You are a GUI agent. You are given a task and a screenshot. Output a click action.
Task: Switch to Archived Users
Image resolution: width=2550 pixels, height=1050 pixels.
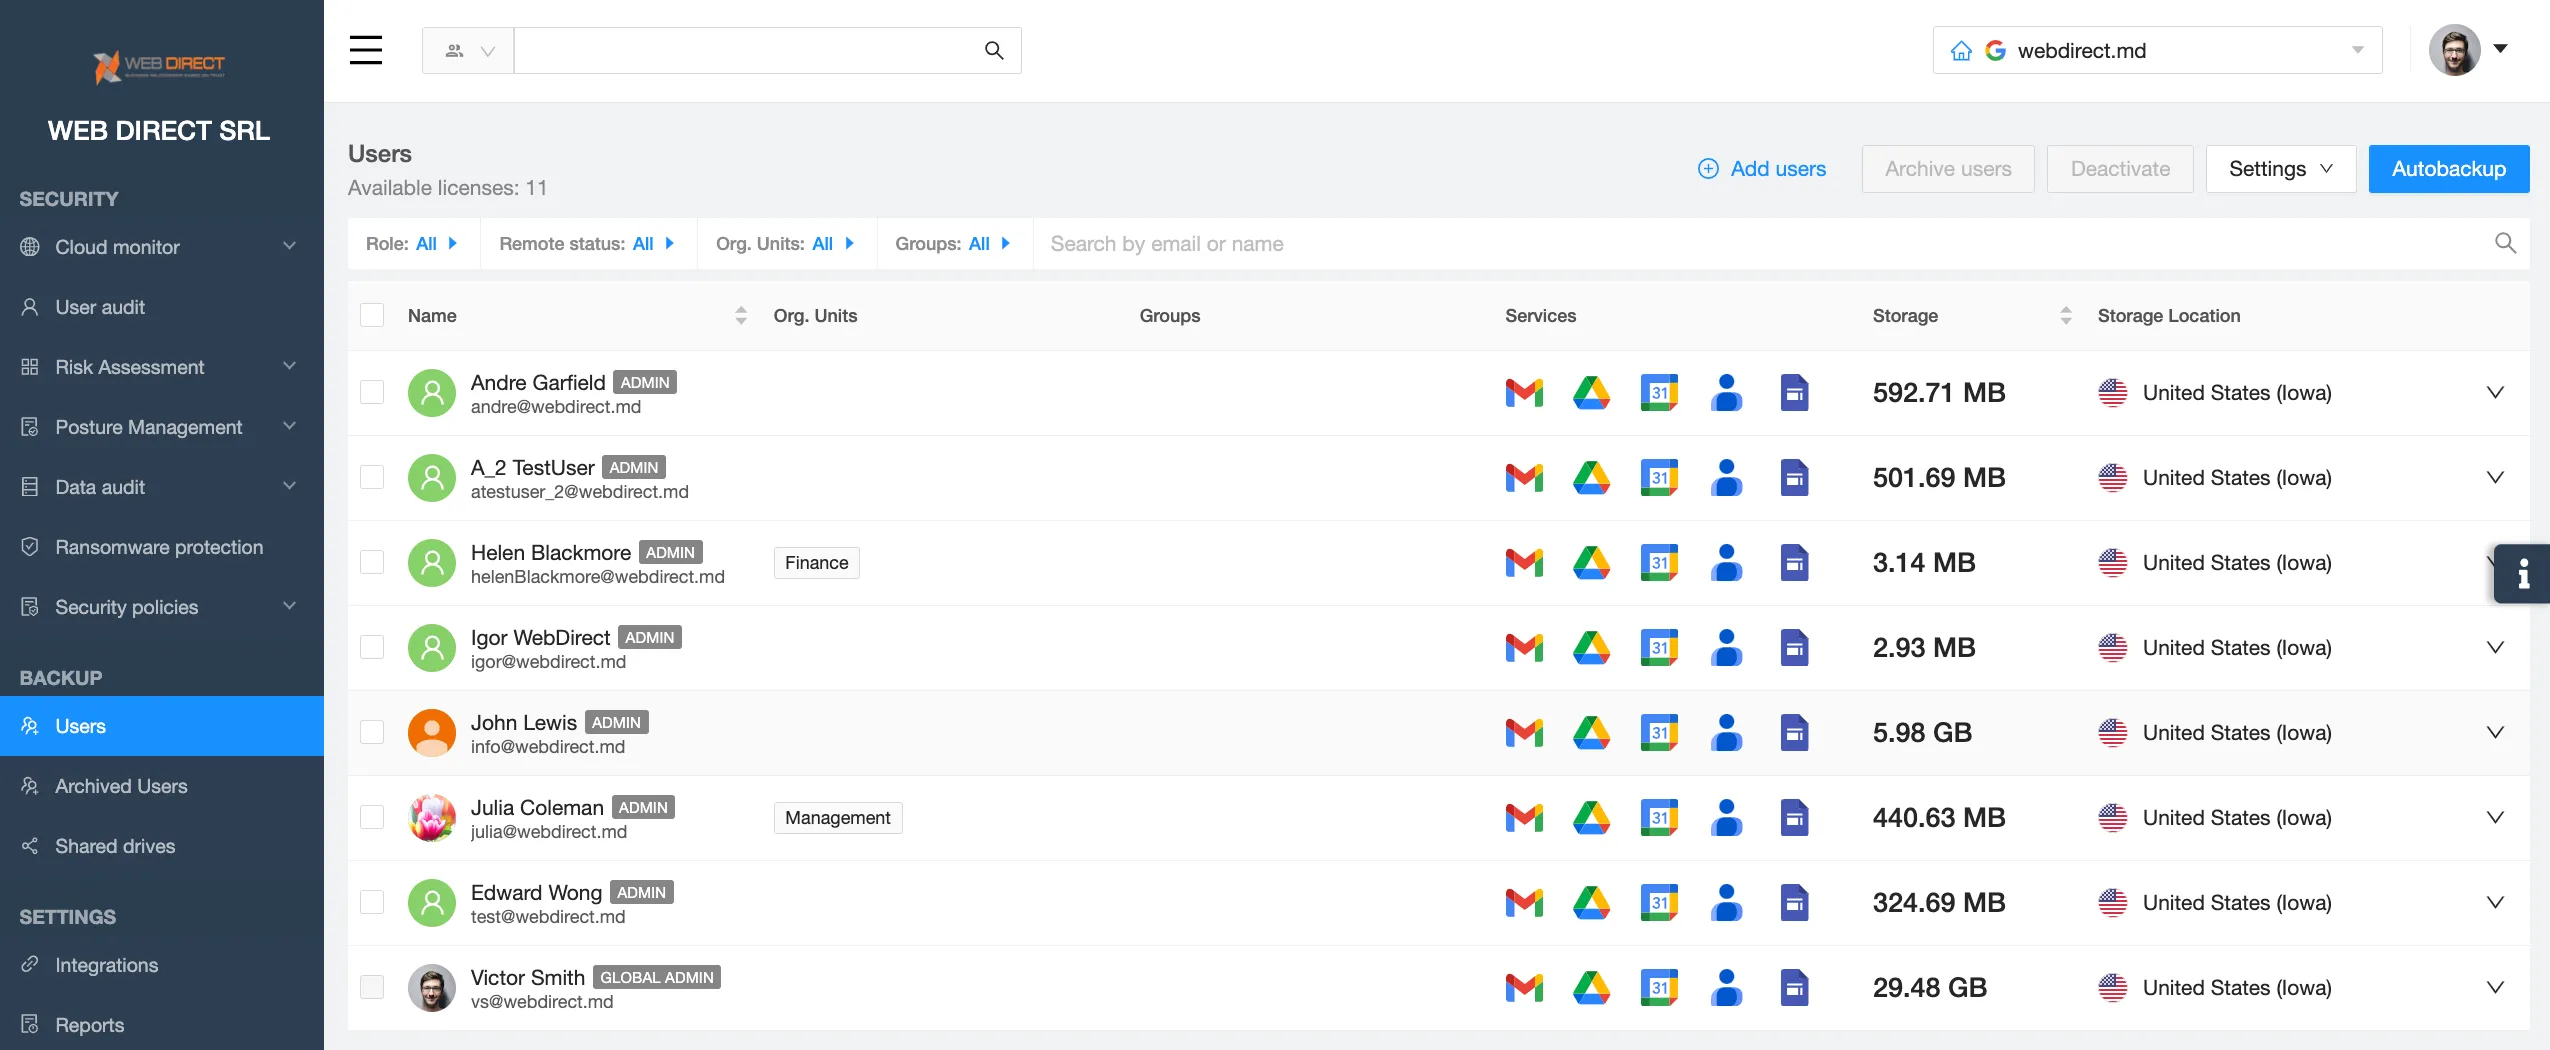tap(121, 786)
